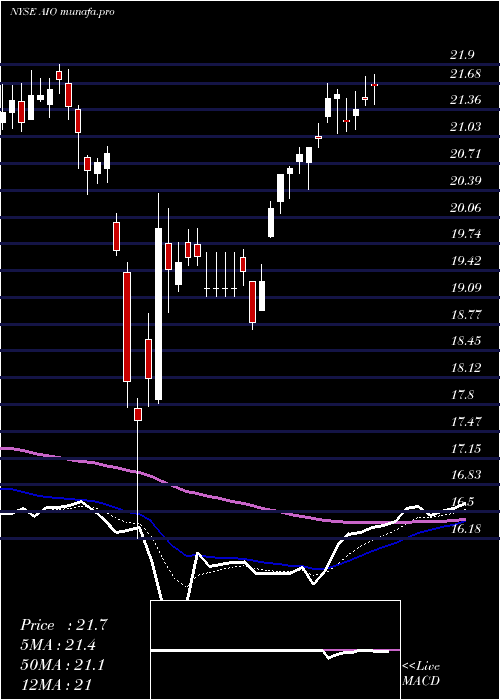Click the 16.83 price axis label
Image resolution: width=500 pixels, height=700 pixels.
(x=466, y=475)
